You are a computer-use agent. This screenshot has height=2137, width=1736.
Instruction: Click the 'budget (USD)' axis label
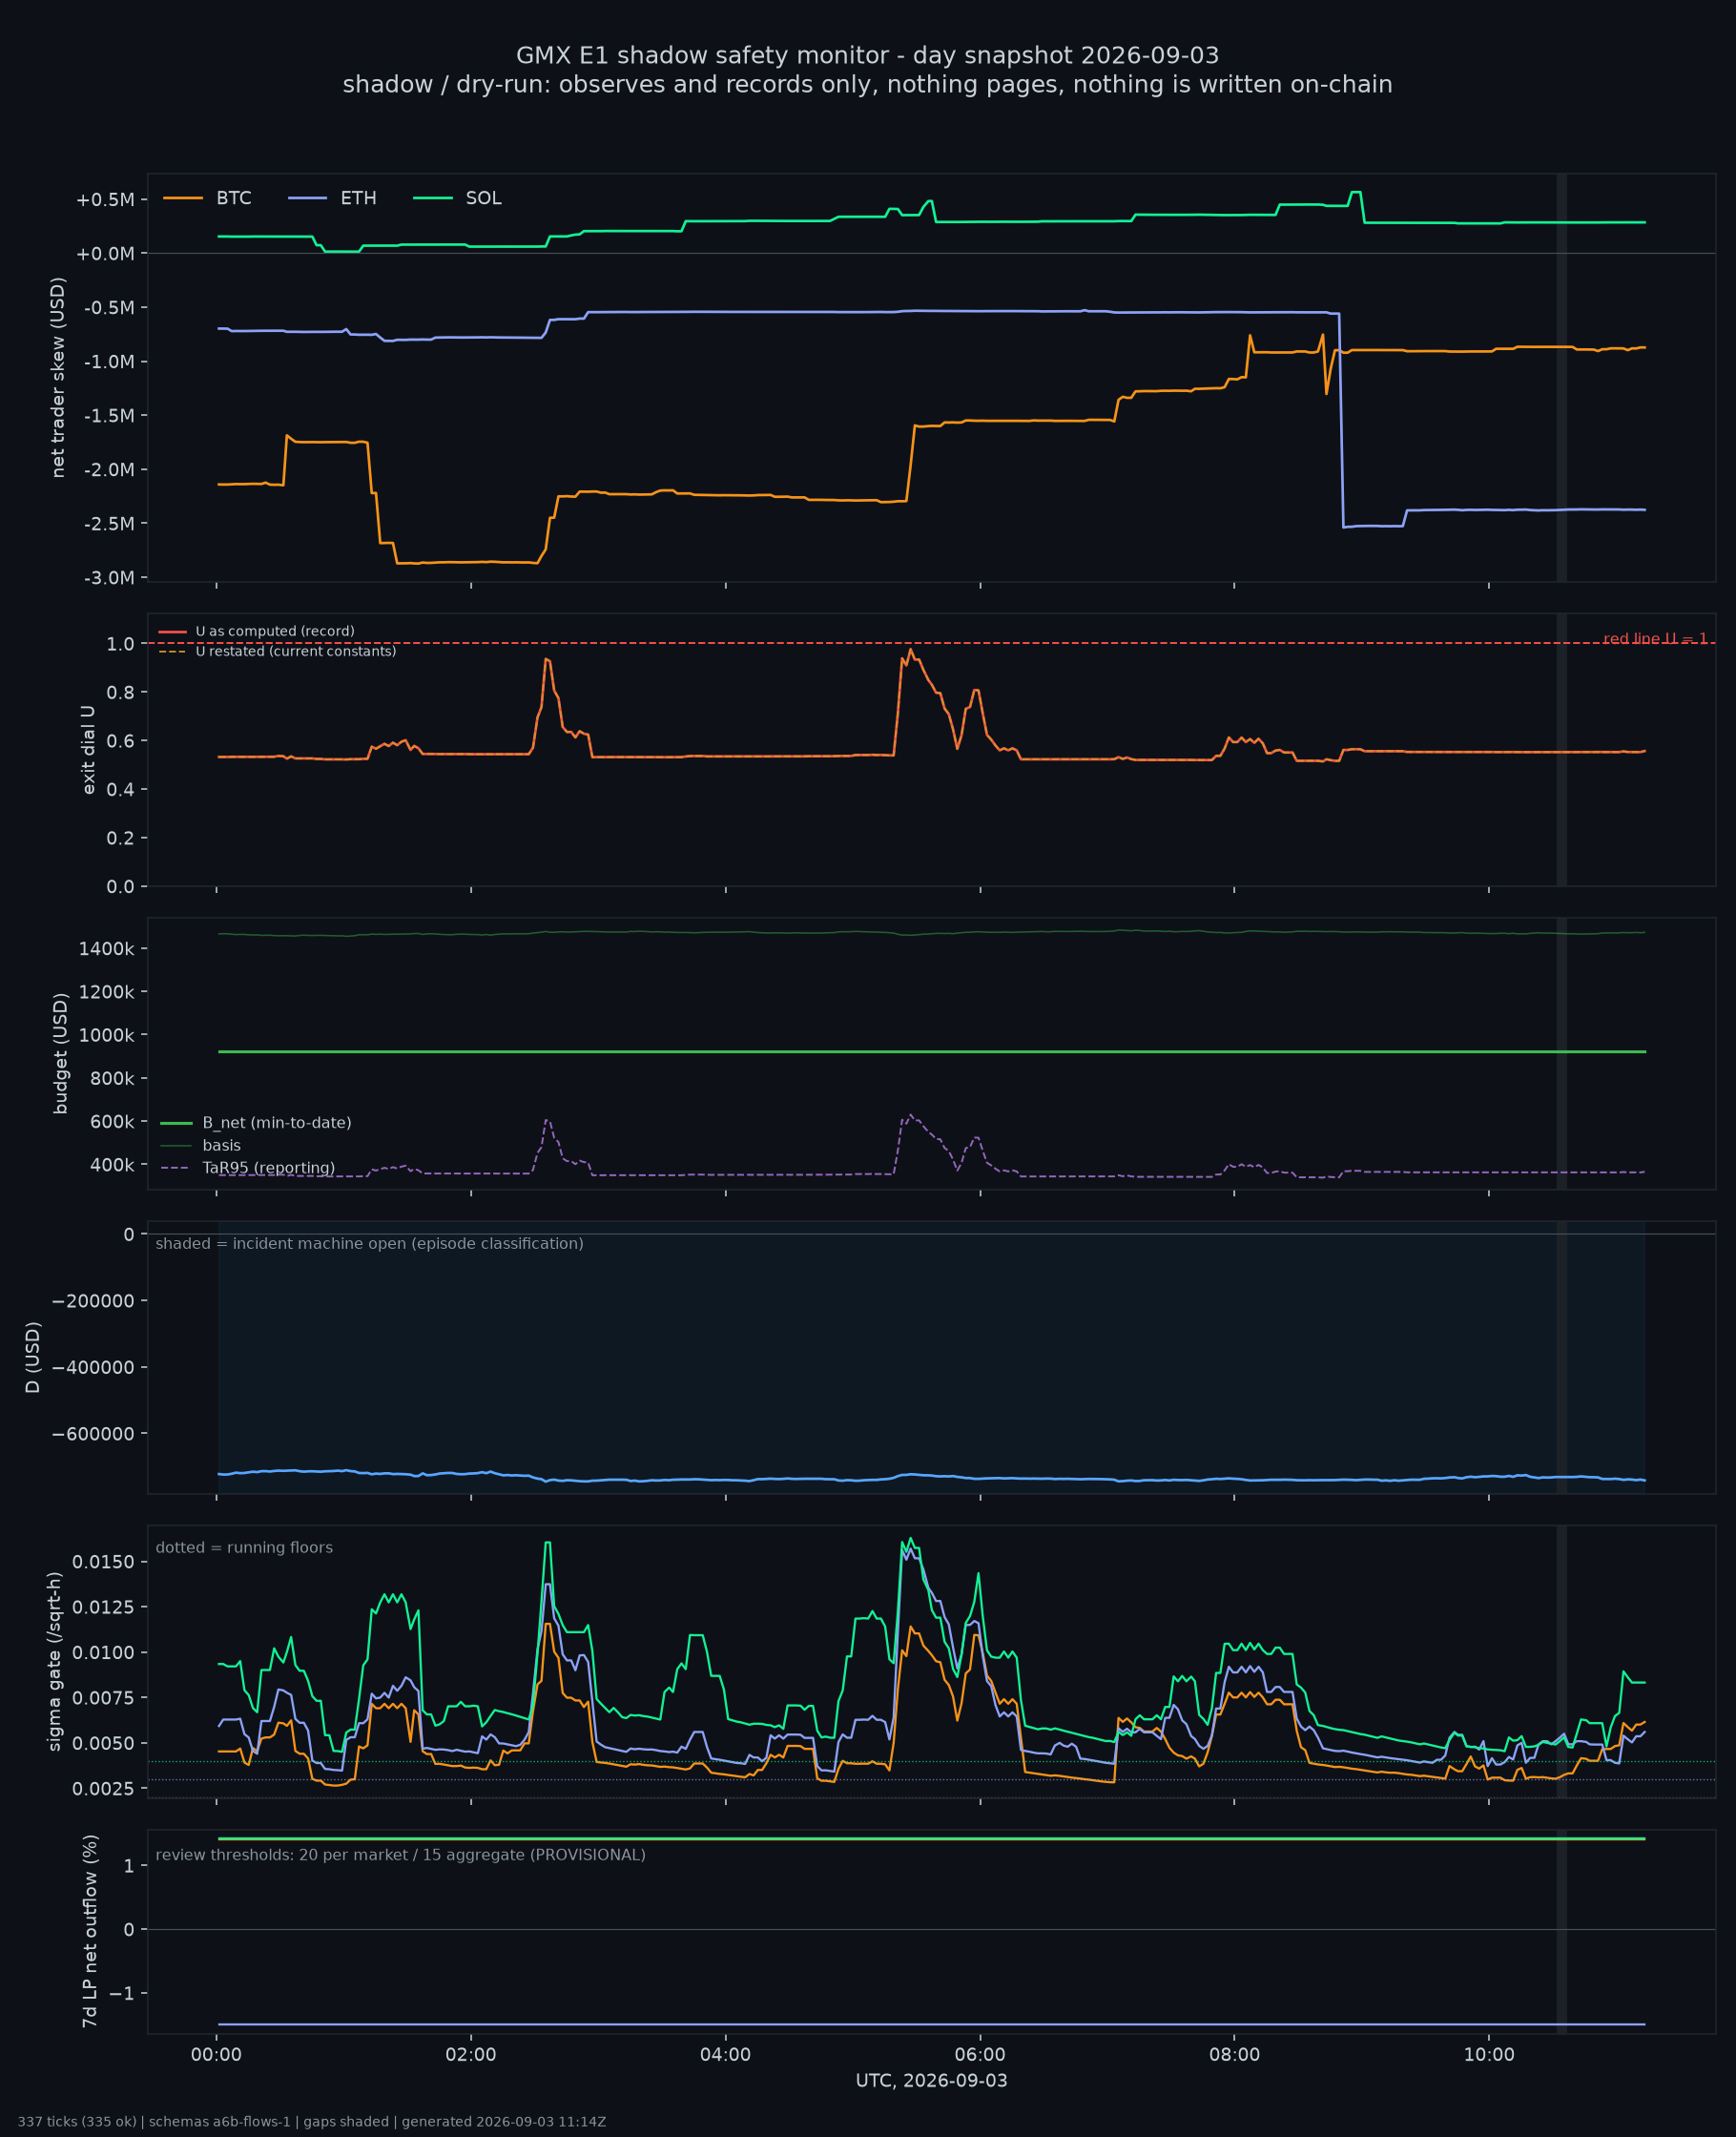tap(60, 1053)
